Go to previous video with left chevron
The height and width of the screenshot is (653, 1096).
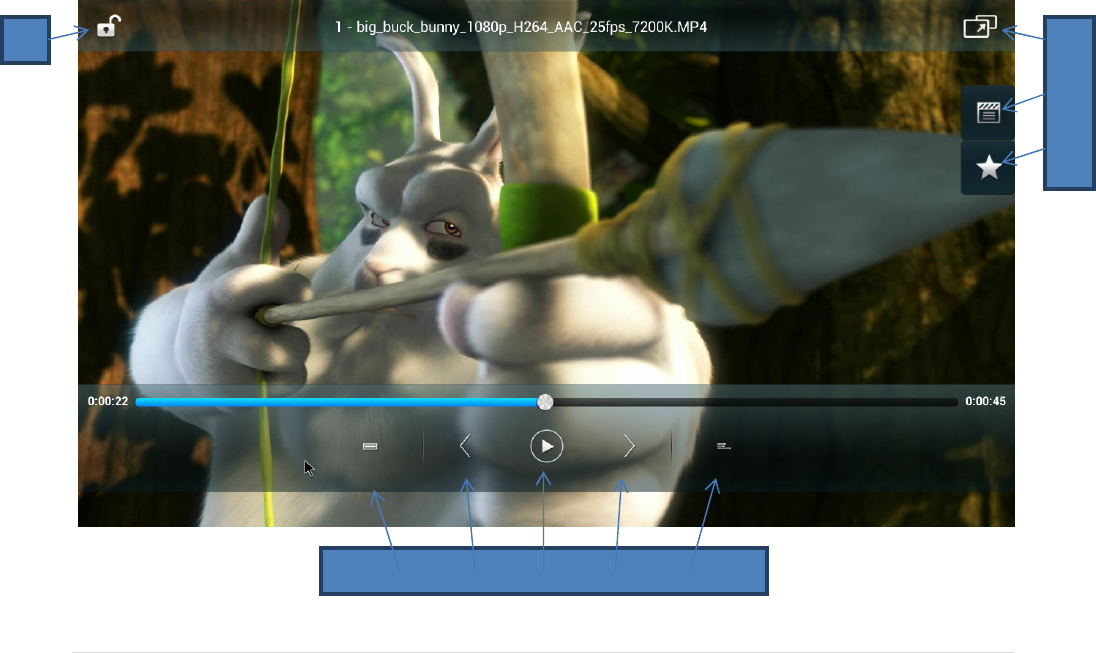click(x=465, y=446)
